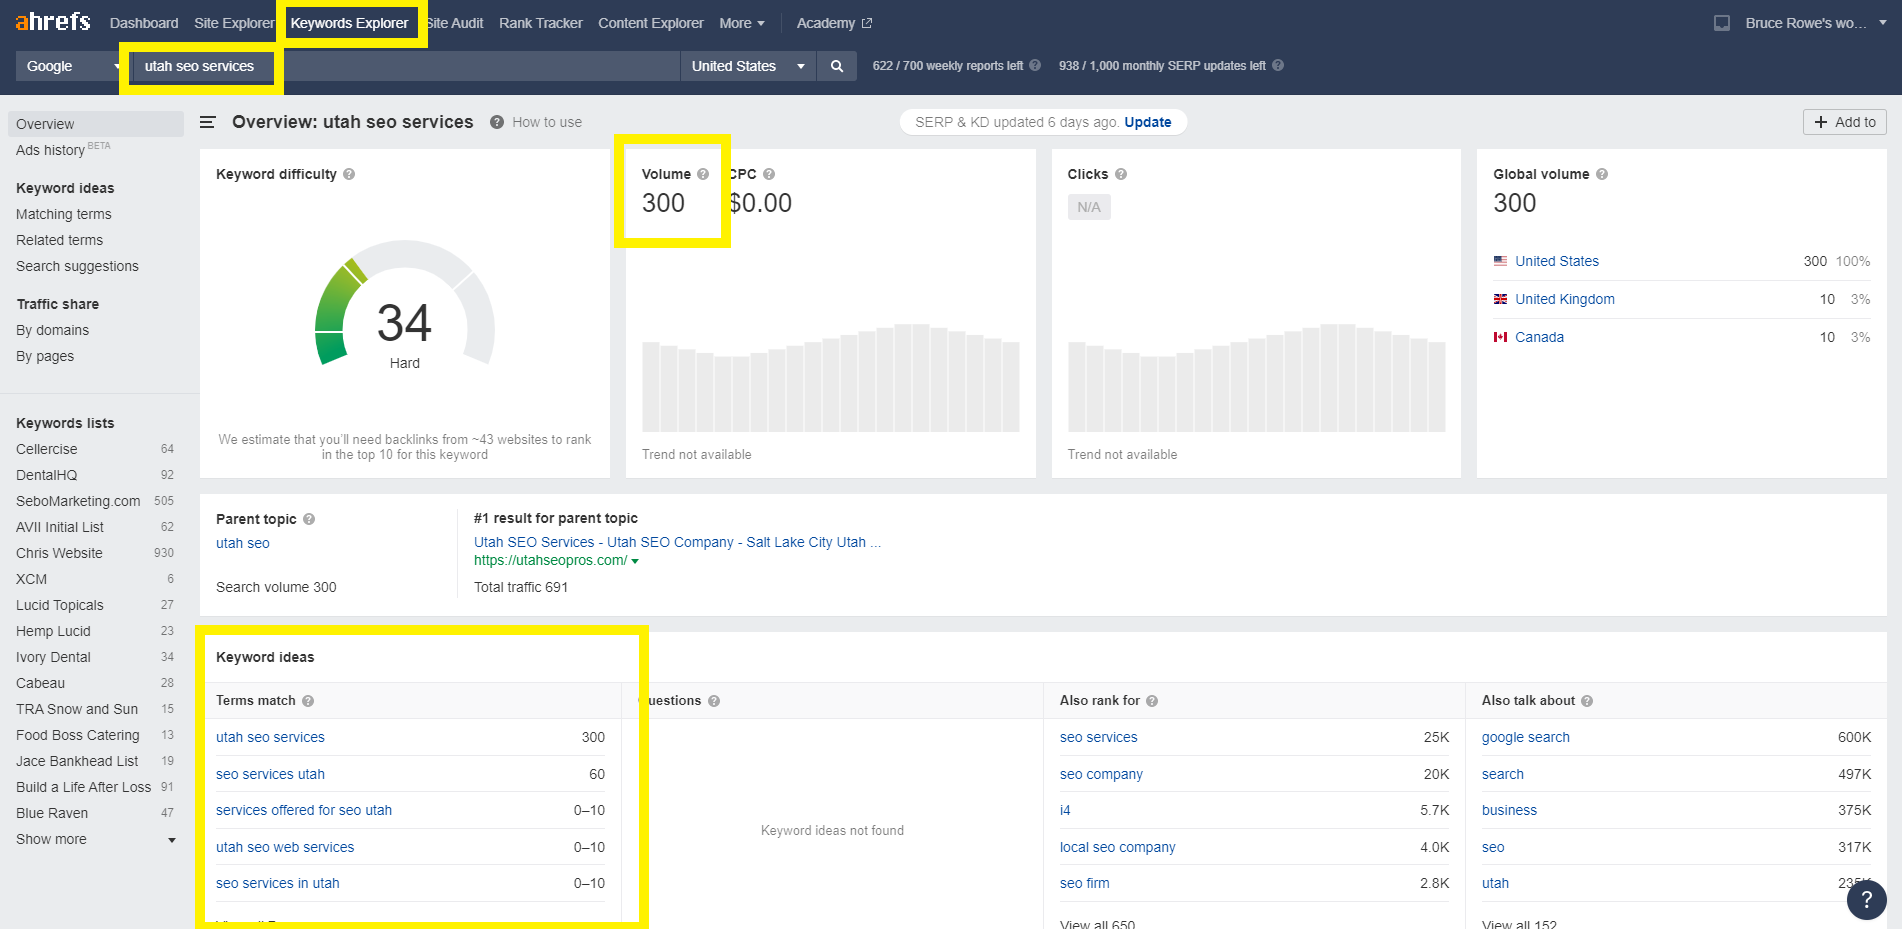
Task: Open the Cellercise keyword list
Action: point(46,449)
